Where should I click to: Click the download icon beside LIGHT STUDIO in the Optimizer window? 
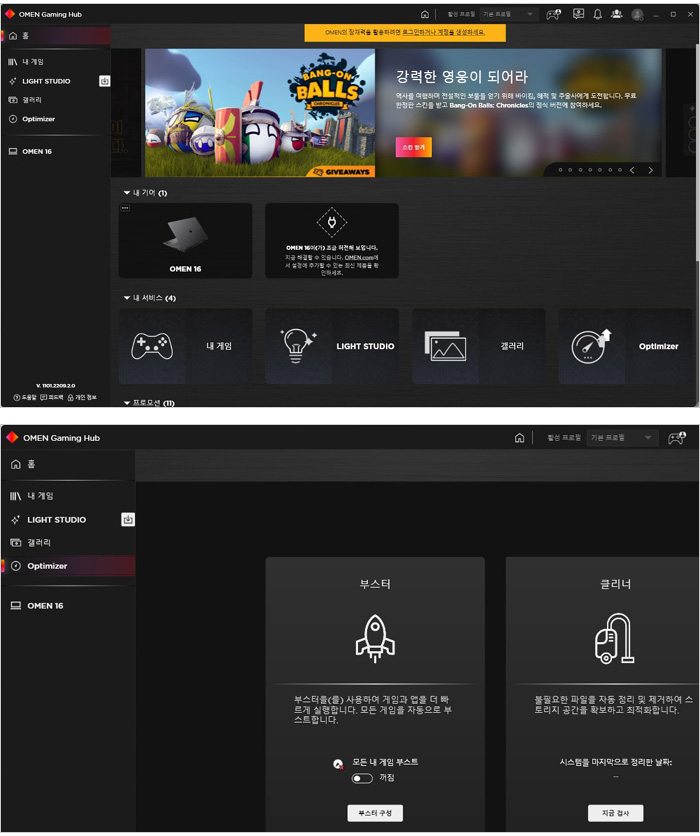pyautogui.click(x=128, y=519)
